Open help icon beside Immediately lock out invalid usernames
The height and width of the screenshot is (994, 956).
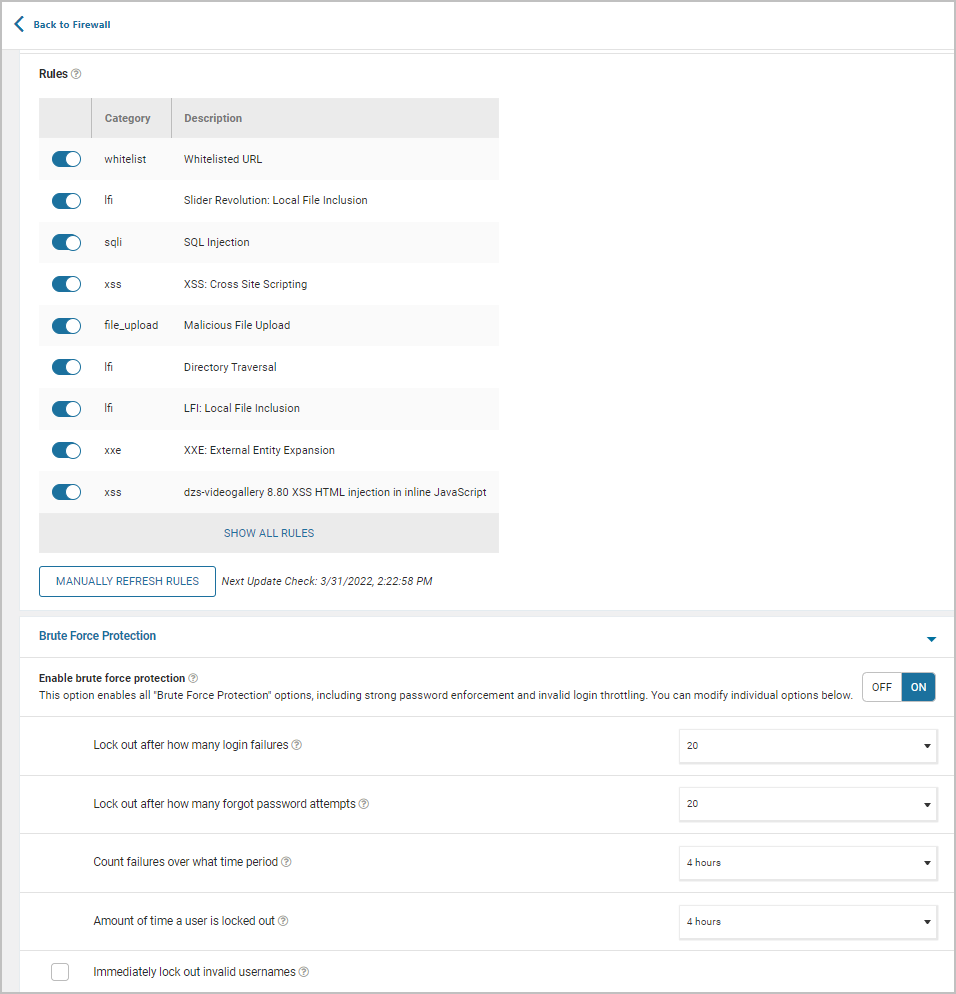[304, 972]
